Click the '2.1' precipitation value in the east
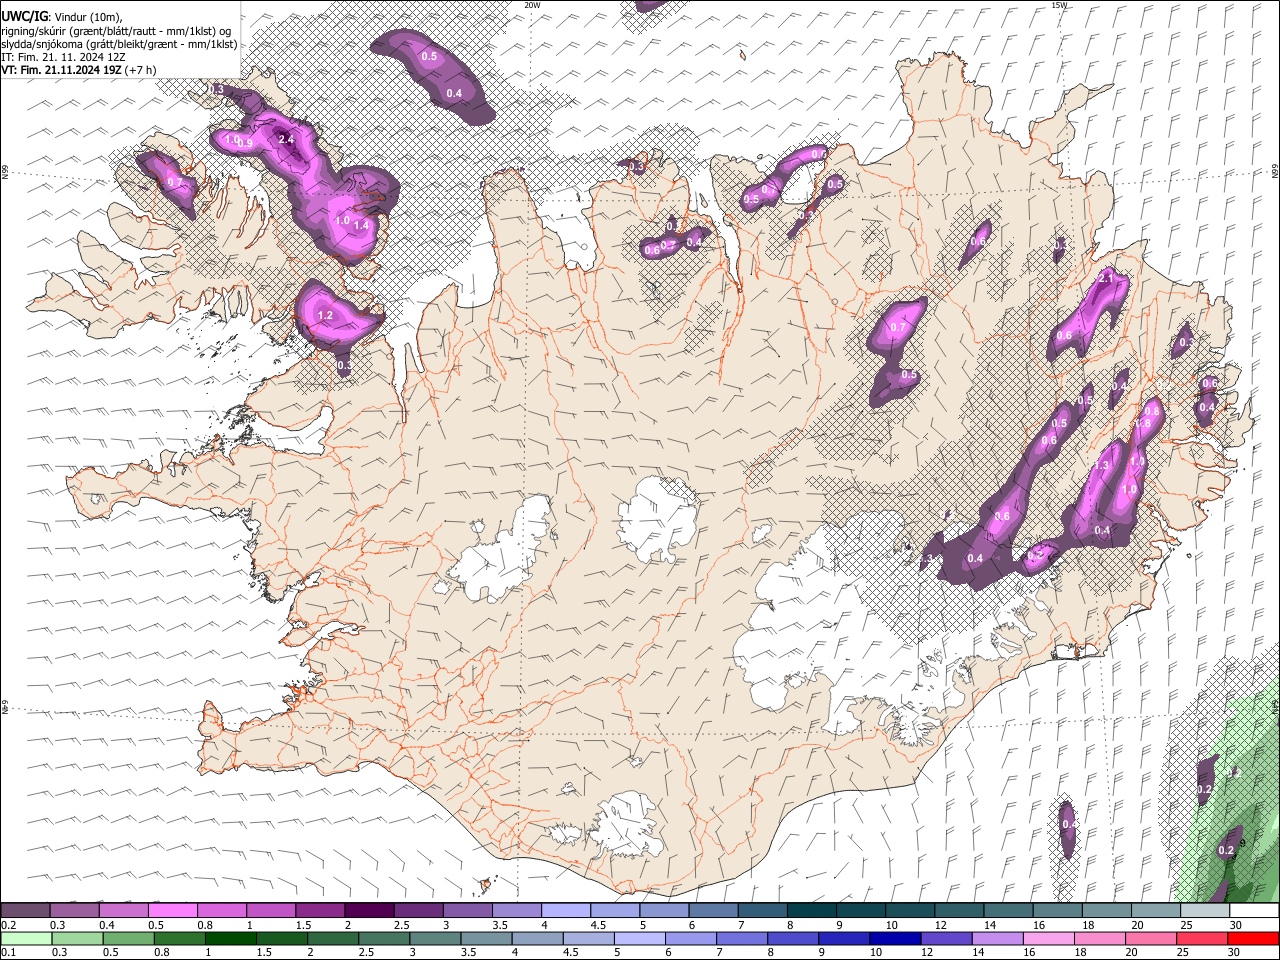The height and width of the screenshot is (960, 1280). (1106, 277)
